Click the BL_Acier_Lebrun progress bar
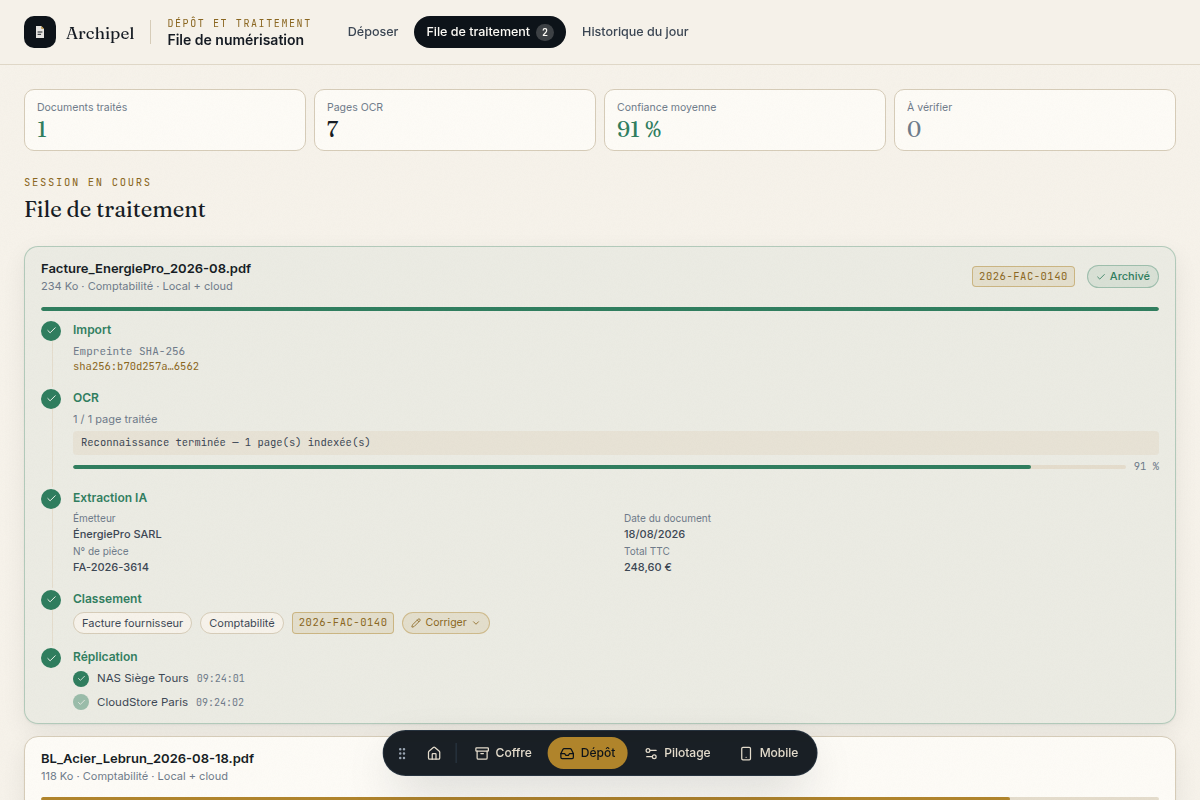The image size is (1200, 800). pos(600,798)
